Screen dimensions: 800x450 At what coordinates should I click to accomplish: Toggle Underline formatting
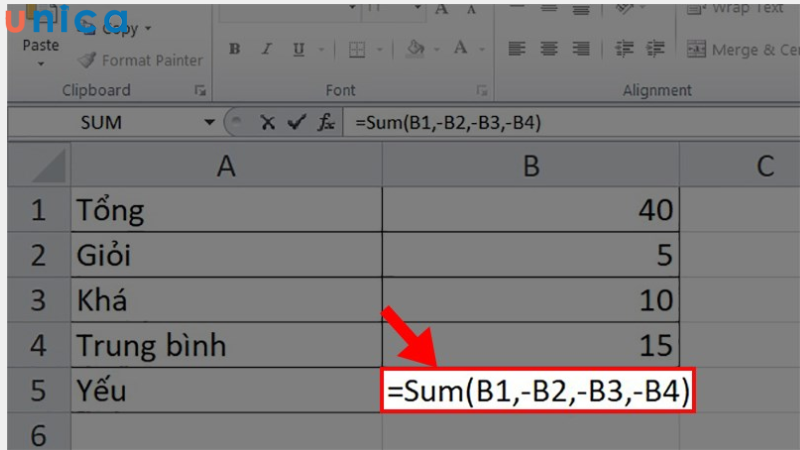point(298,49)
